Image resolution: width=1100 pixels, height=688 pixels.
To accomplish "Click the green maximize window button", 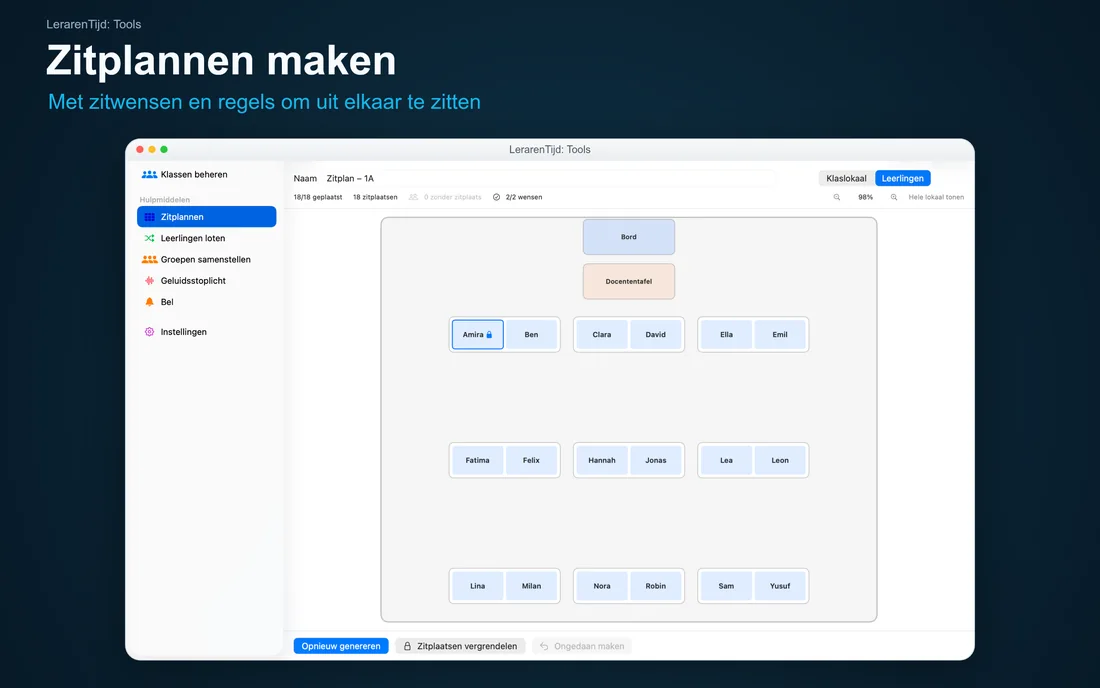I will click(x=164, y=149).
